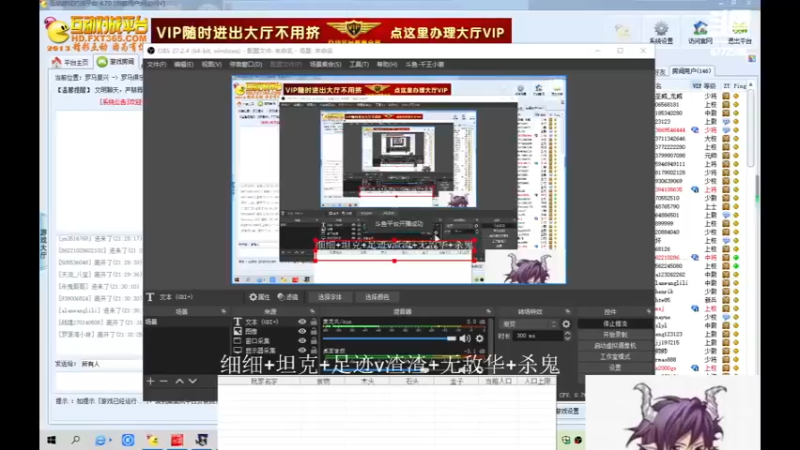Toggle visibility of 文本 (GDI+) source
This screenshot has height=450, width=800.
pos(302,322)
